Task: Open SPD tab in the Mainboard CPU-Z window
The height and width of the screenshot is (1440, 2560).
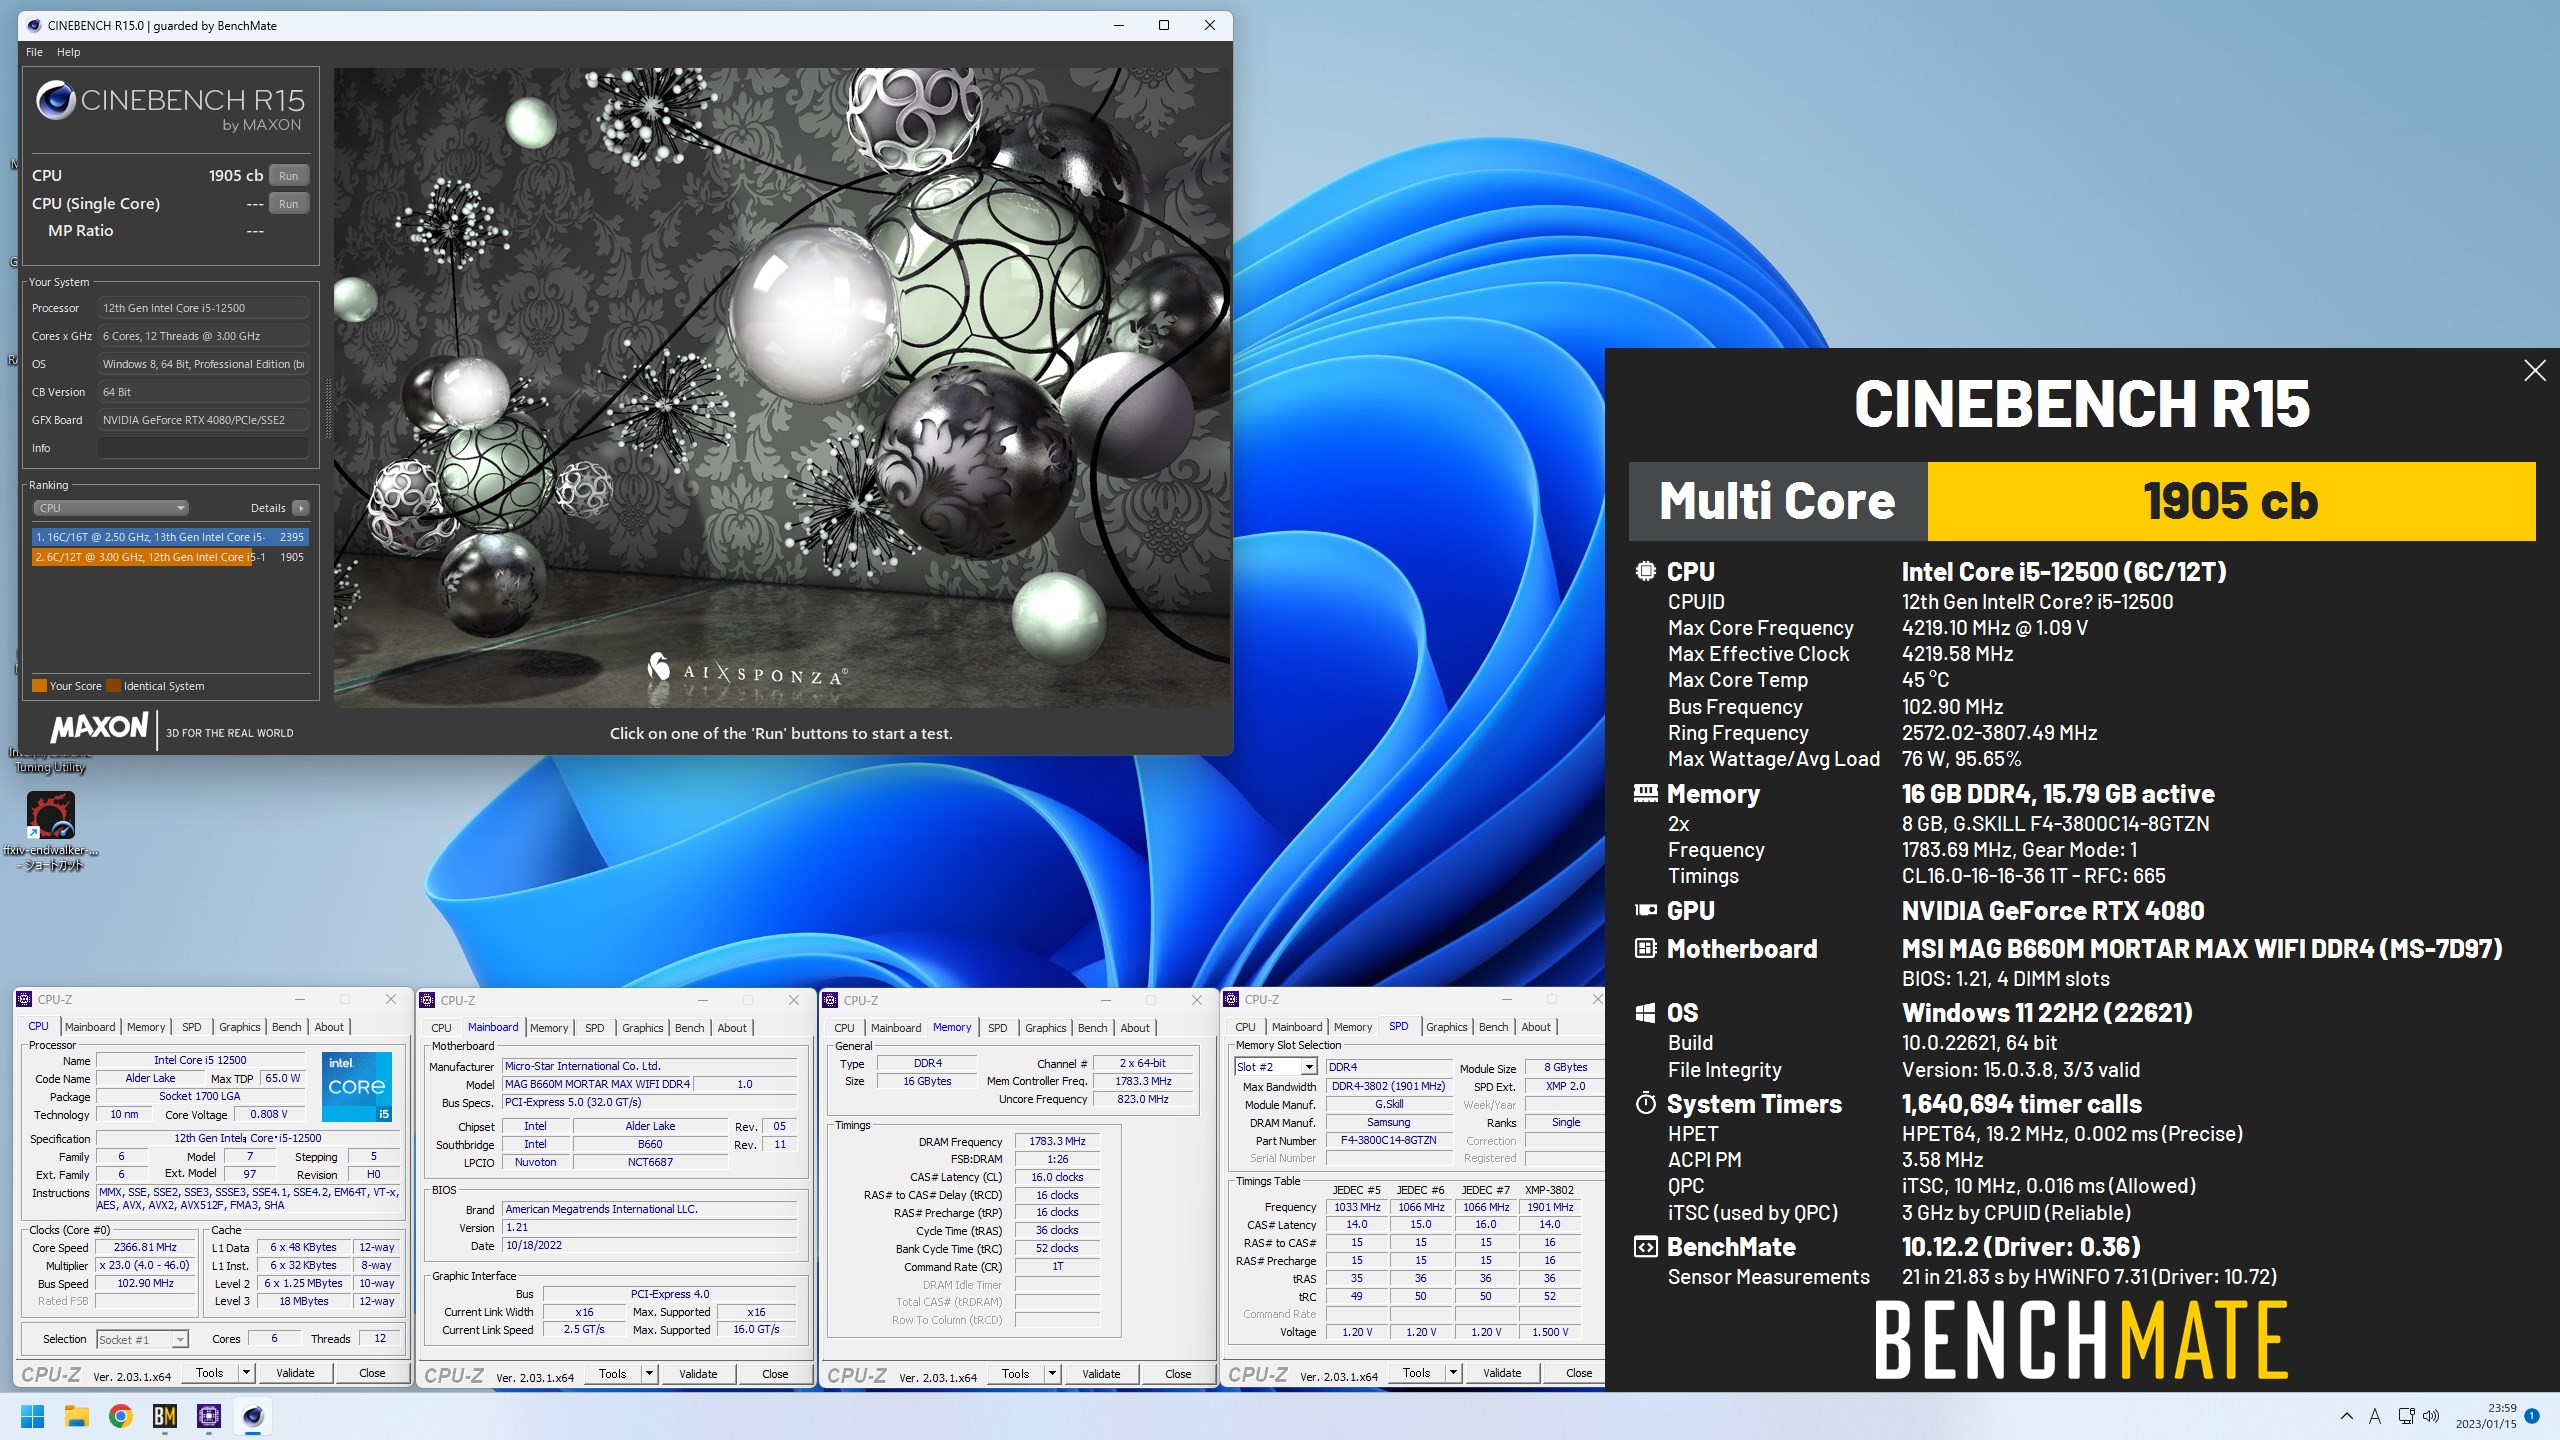Action: 594,1028
